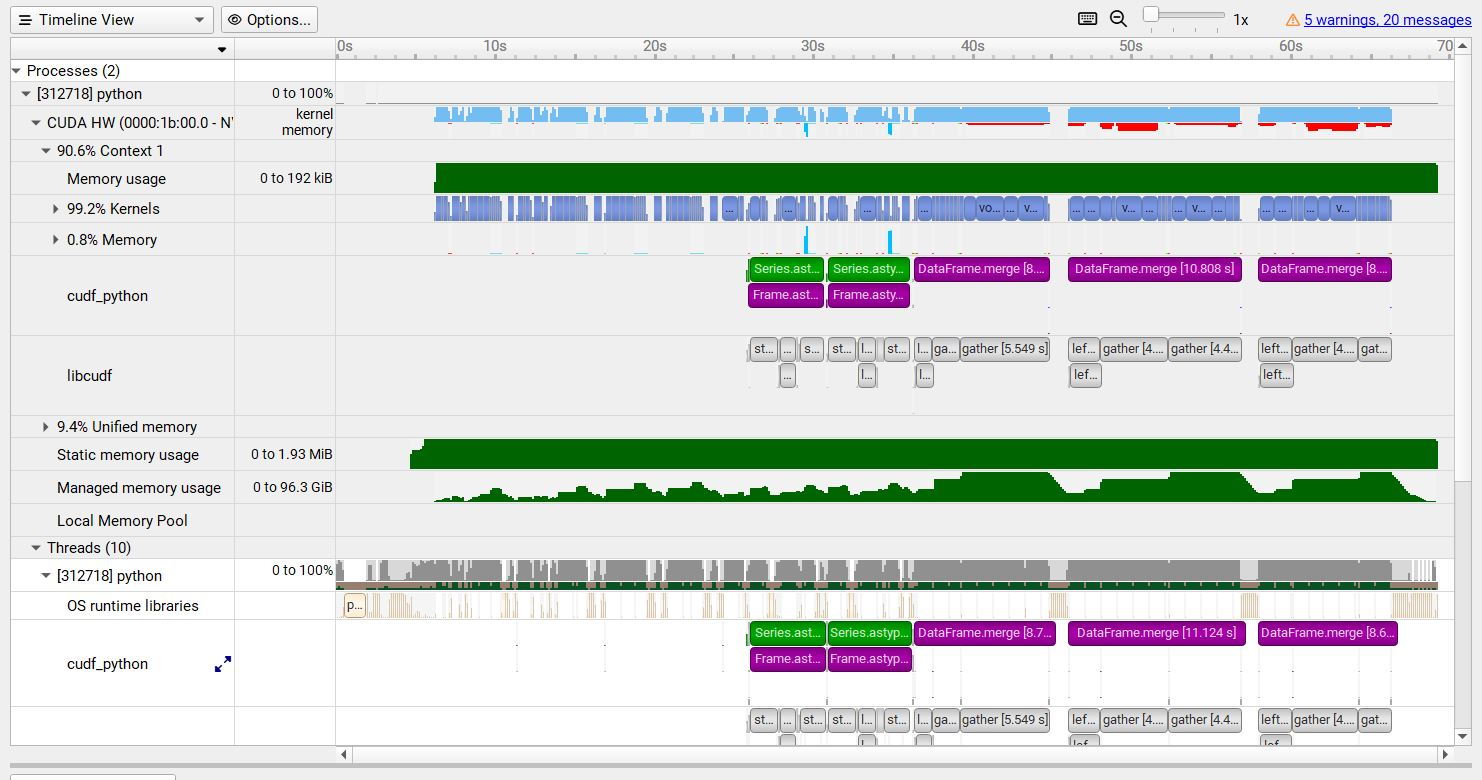Click the eye icon in the Options button

tap(237, 19)
